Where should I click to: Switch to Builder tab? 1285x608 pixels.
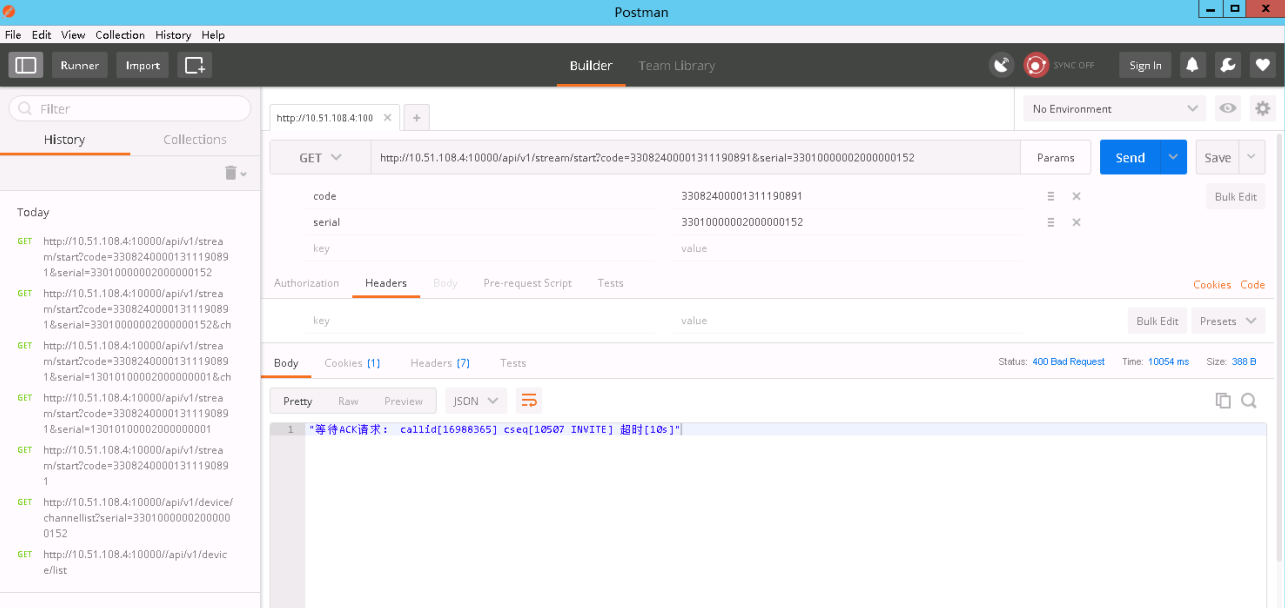coord(591,65)
